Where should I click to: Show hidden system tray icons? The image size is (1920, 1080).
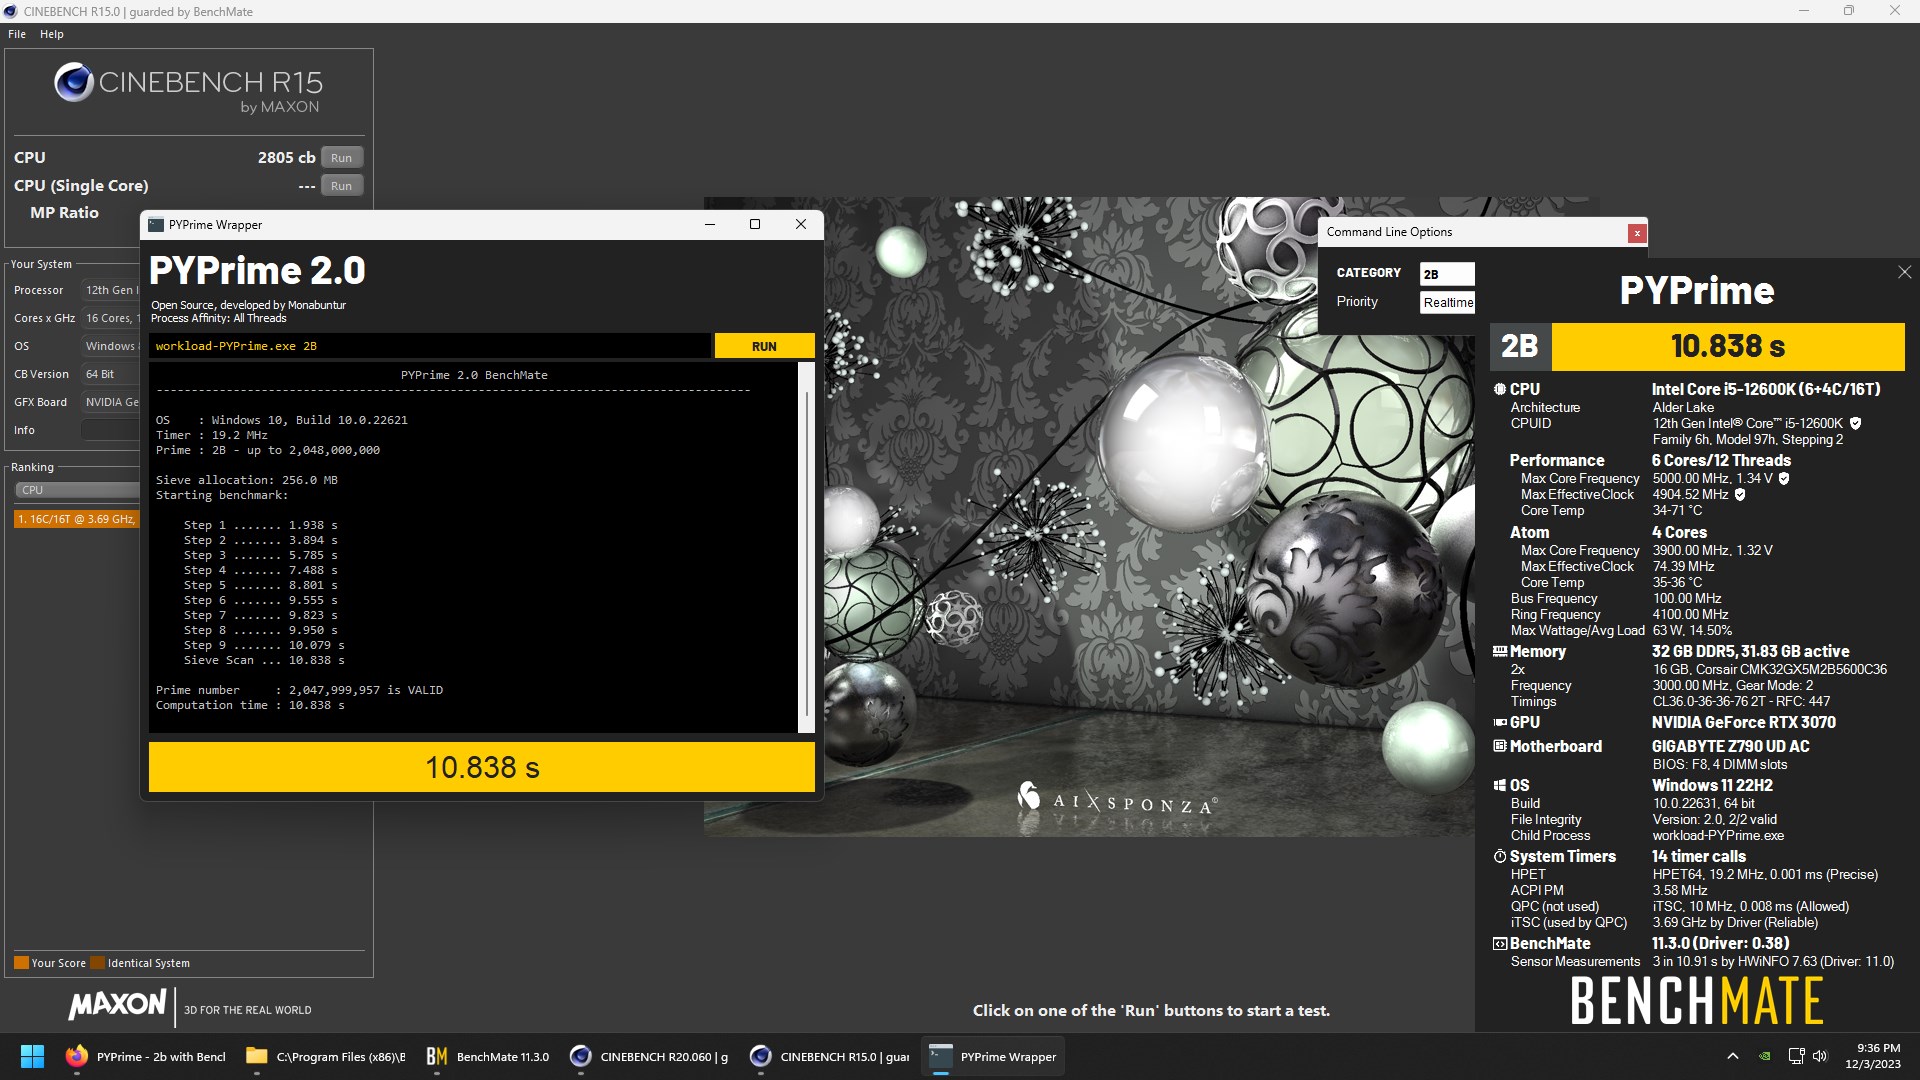tap(1733, 1056)
